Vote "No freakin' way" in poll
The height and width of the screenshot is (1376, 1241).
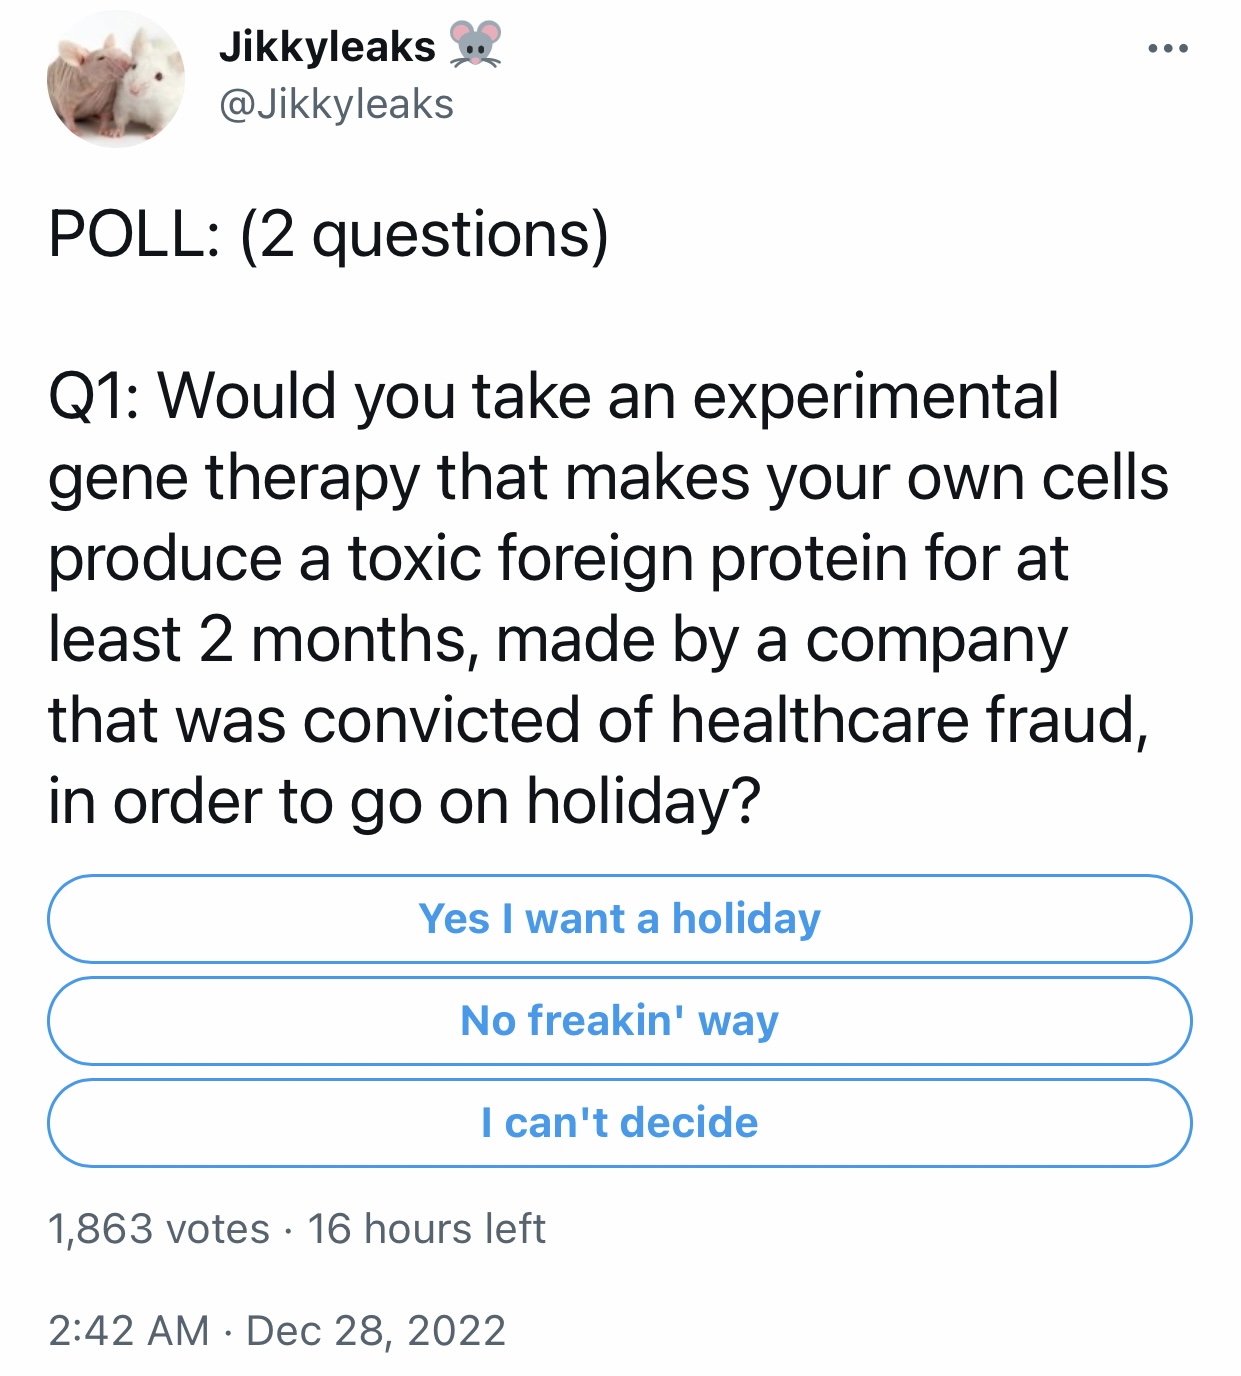(x=620, y=1021)
